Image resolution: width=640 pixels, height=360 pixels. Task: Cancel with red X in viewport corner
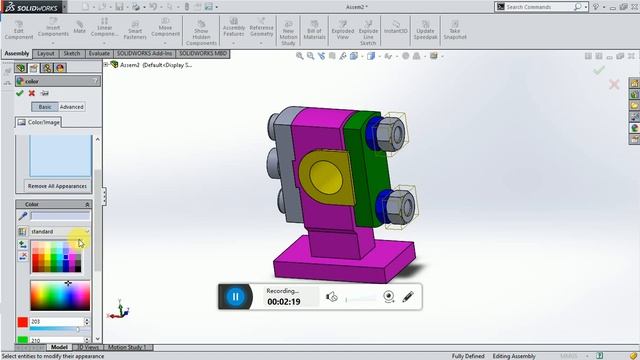[614, 84]
